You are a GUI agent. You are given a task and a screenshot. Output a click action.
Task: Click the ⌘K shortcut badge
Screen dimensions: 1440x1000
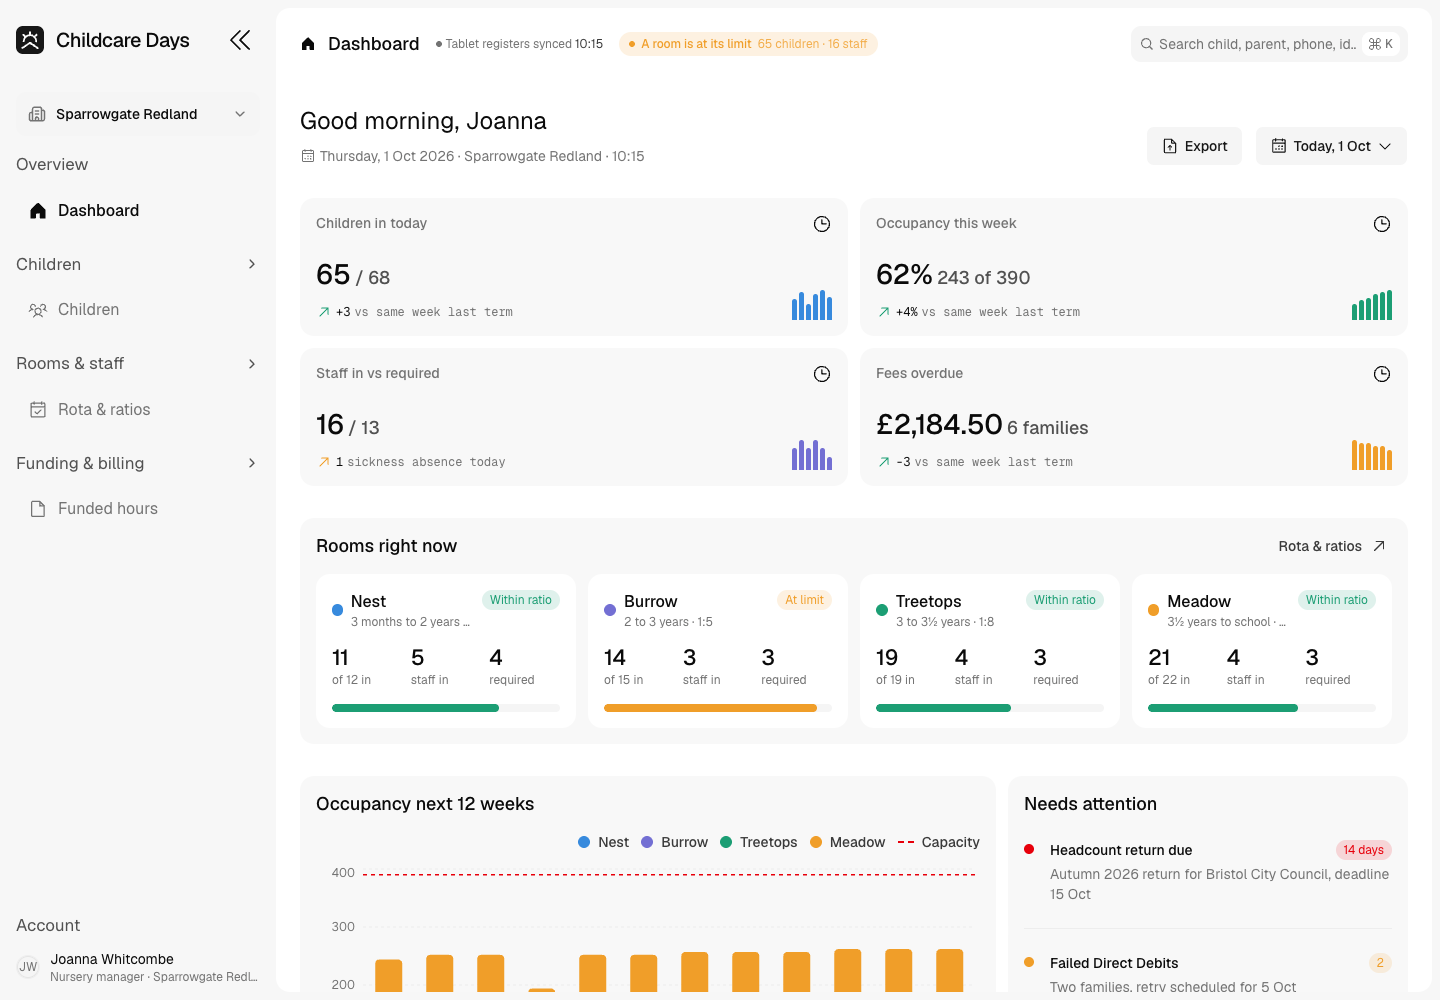coord(1381,44)
